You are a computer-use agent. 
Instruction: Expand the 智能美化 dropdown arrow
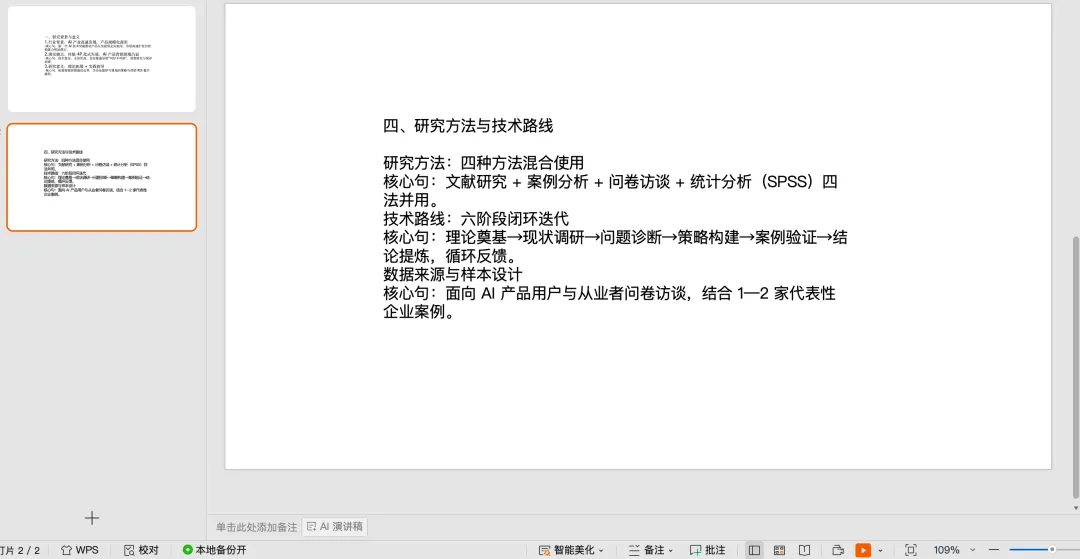tap(601, 551)
